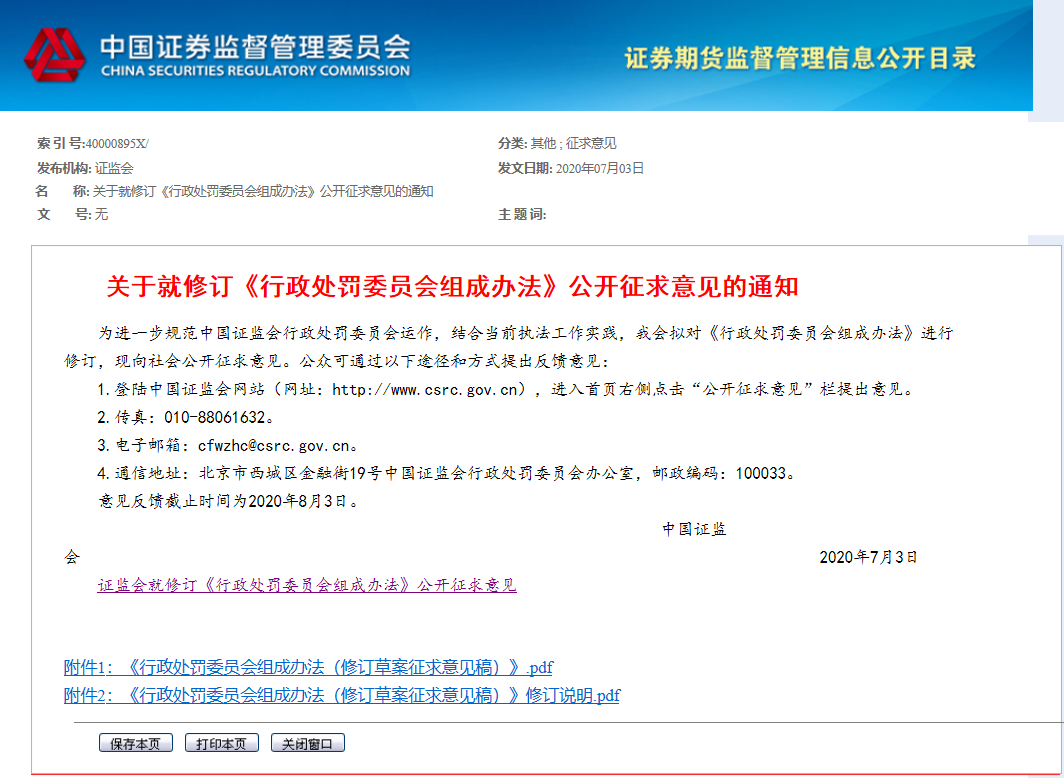Screen dimensions: 1064x778
Task: Click the 文号 value 无
Action: click(101, 215)
